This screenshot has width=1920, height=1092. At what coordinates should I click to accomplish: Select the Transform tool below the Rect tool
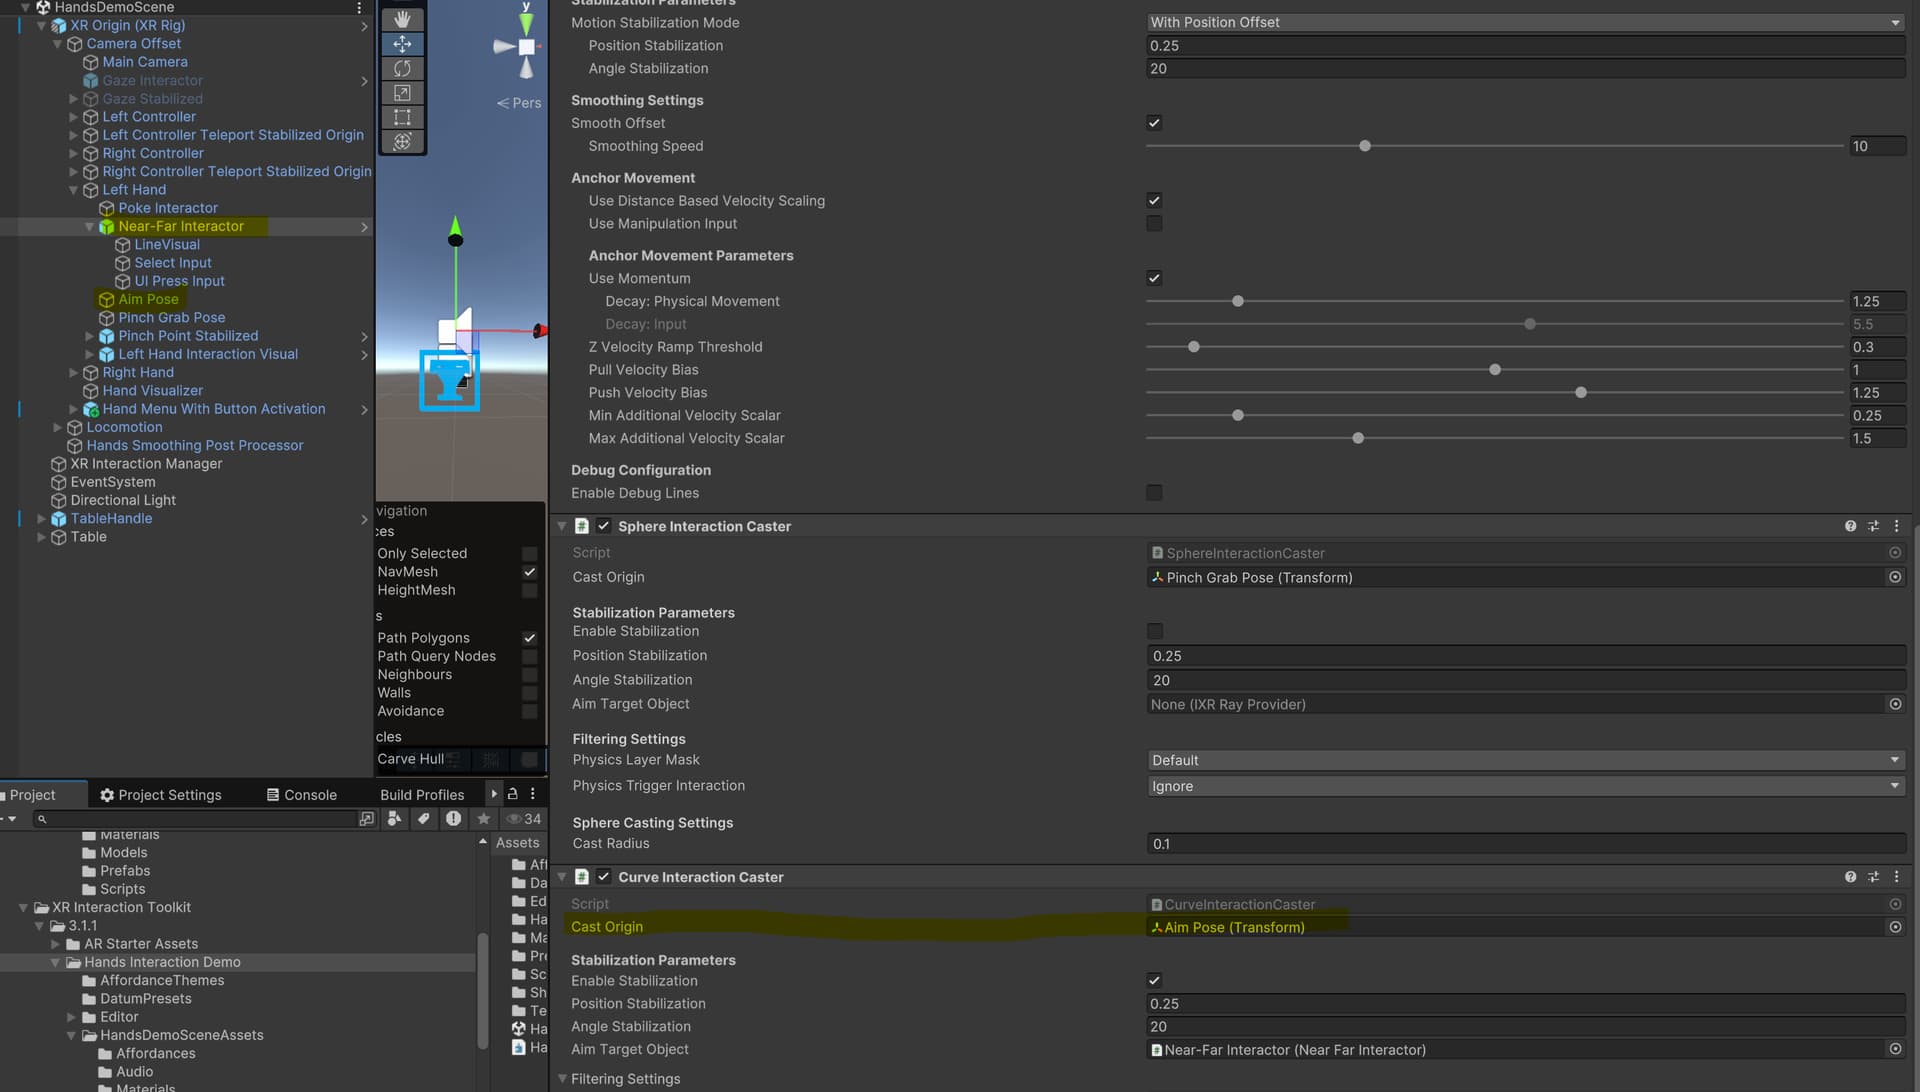coord(403,141)
